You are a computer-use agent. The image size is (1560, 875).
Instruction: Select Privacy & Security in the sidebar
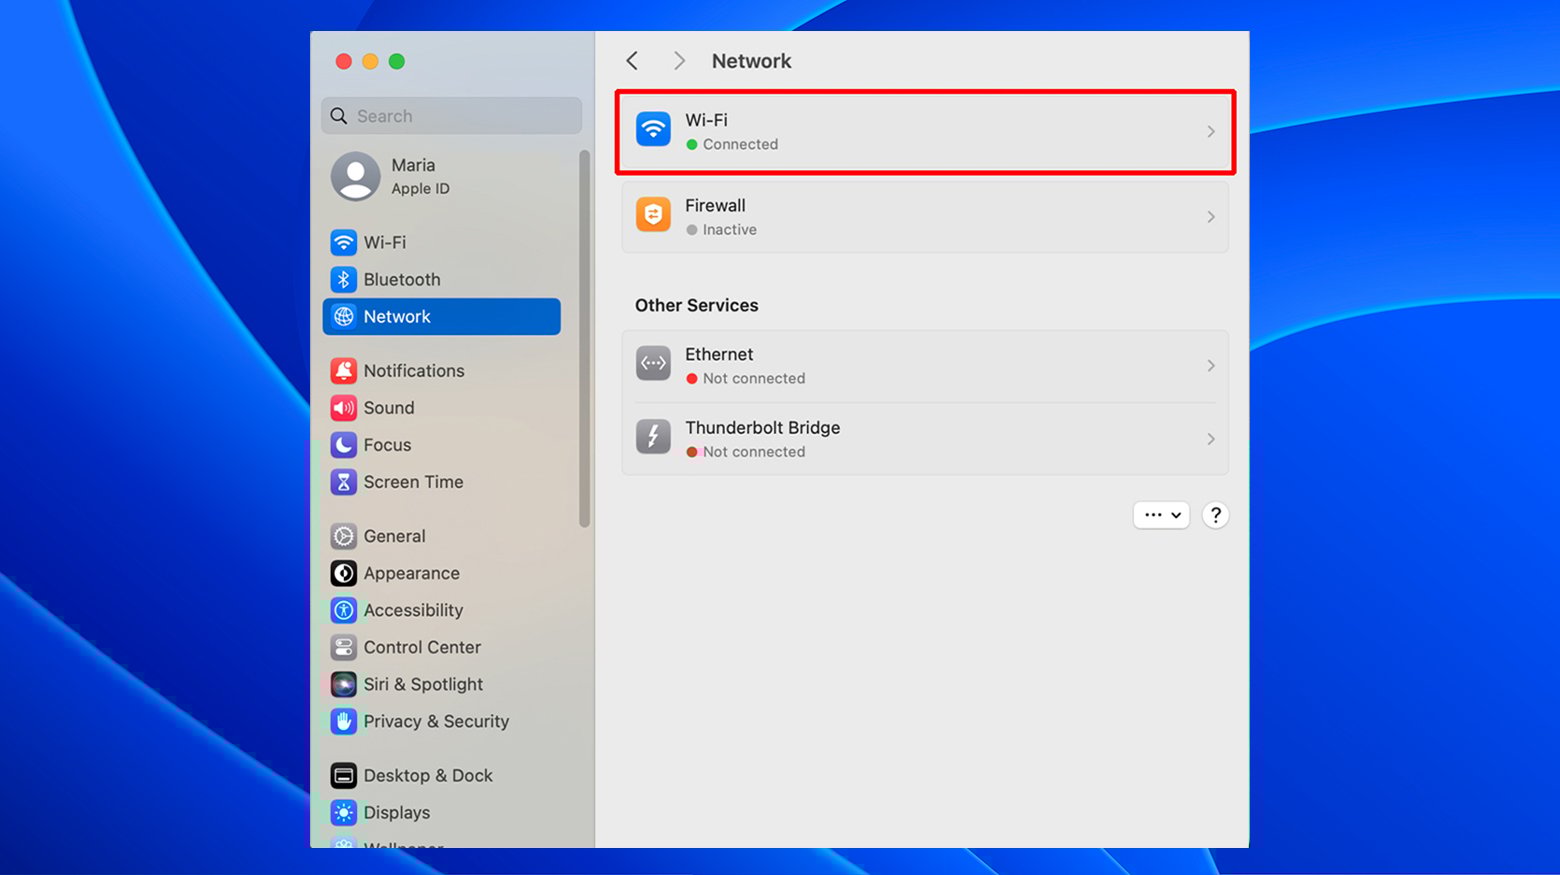(436, 721)
